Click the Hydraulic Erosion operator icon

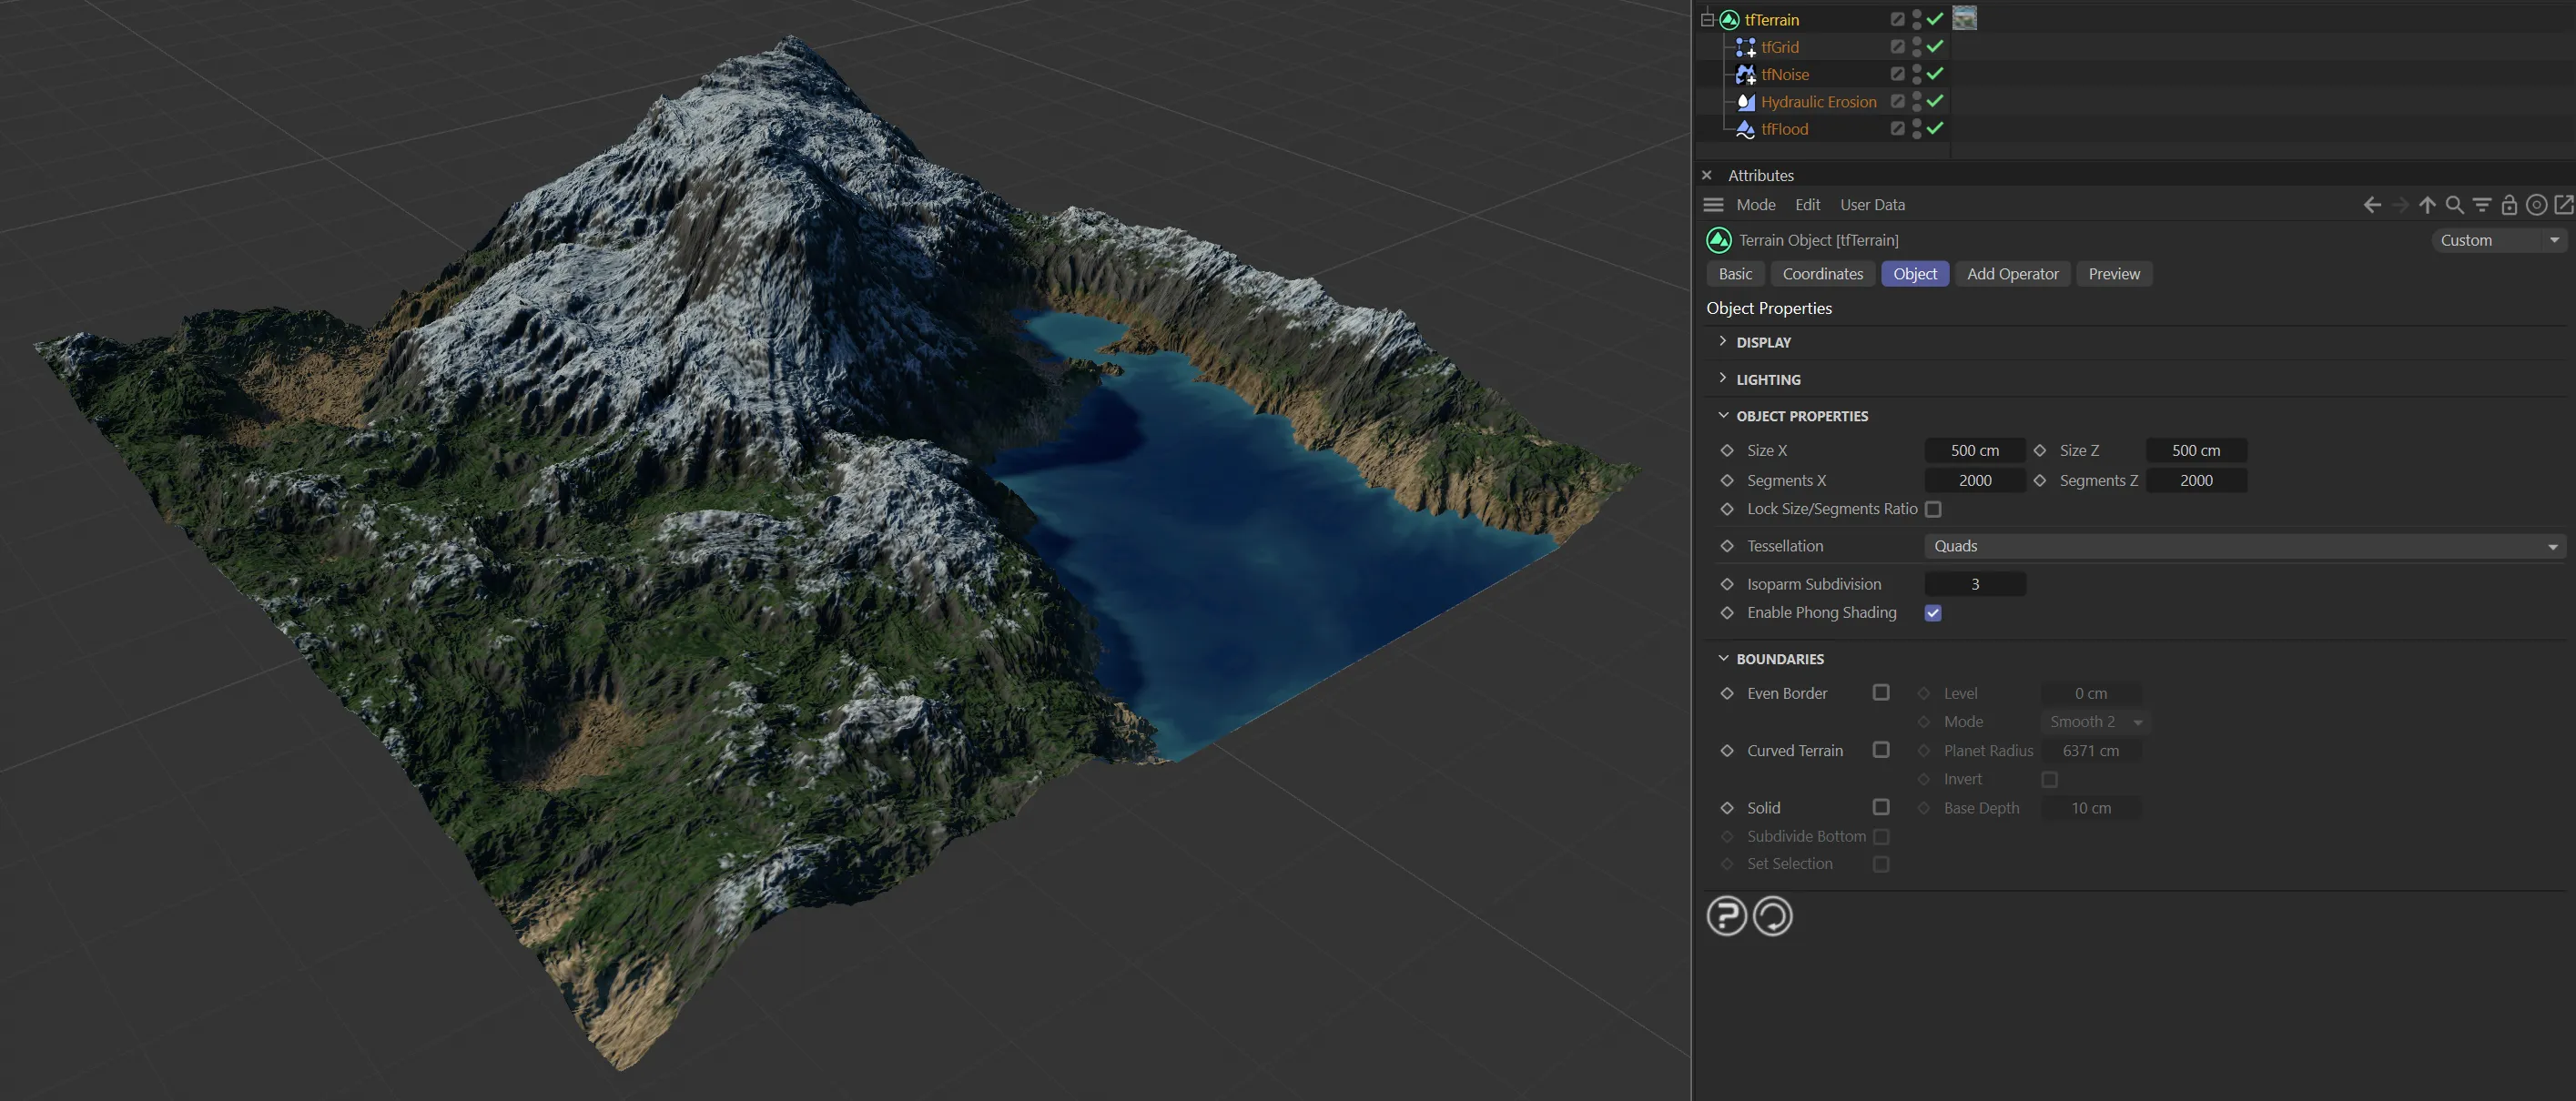pyautogui.click(x=1746, y=102)
